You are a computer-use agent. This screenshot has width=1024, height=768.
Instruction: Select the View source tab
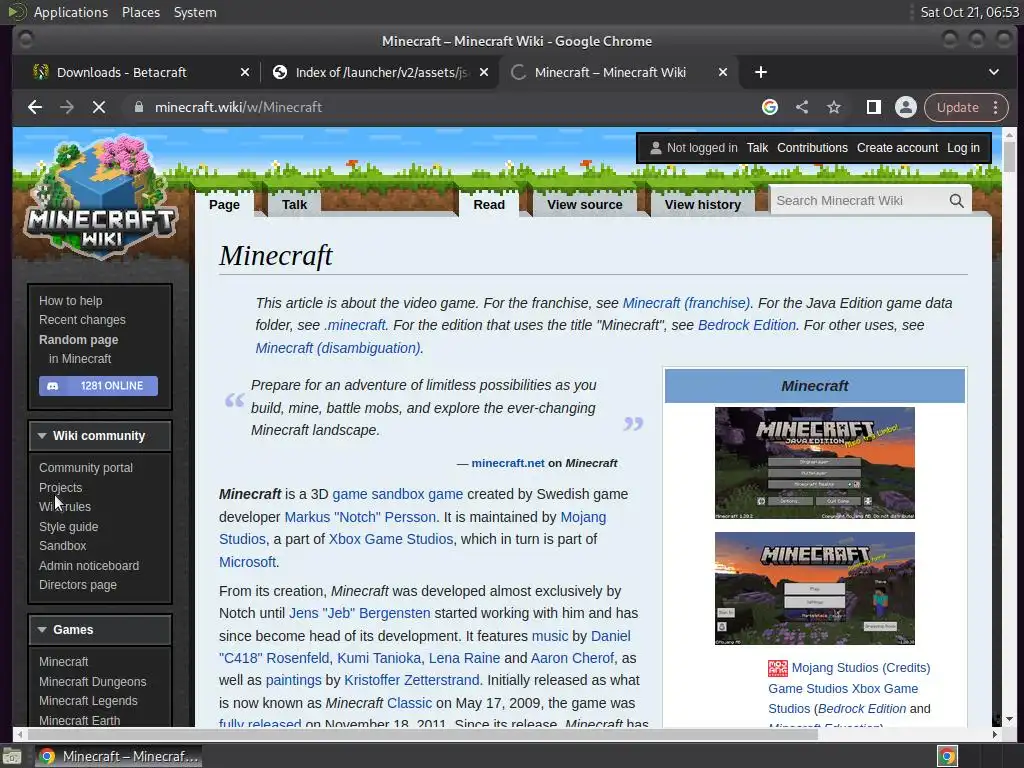click(x=584, y=204)
